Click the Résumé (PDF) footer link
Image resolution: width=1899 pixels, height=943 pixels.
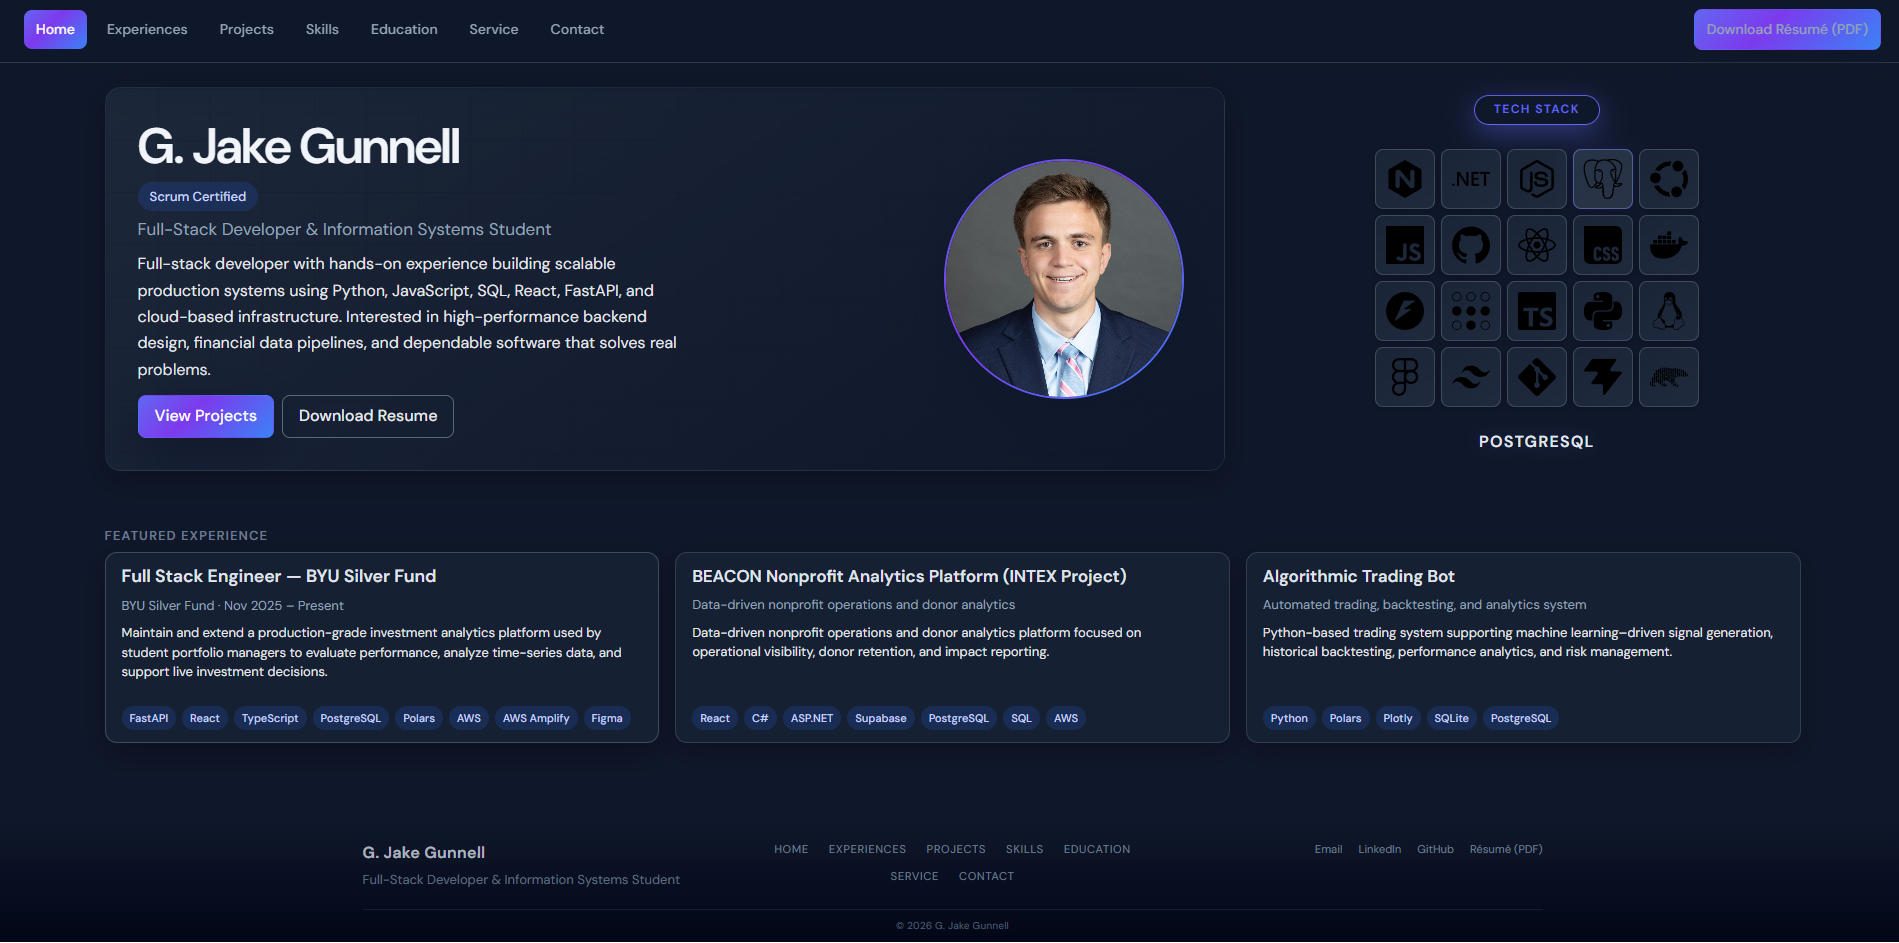[1506, 849]
